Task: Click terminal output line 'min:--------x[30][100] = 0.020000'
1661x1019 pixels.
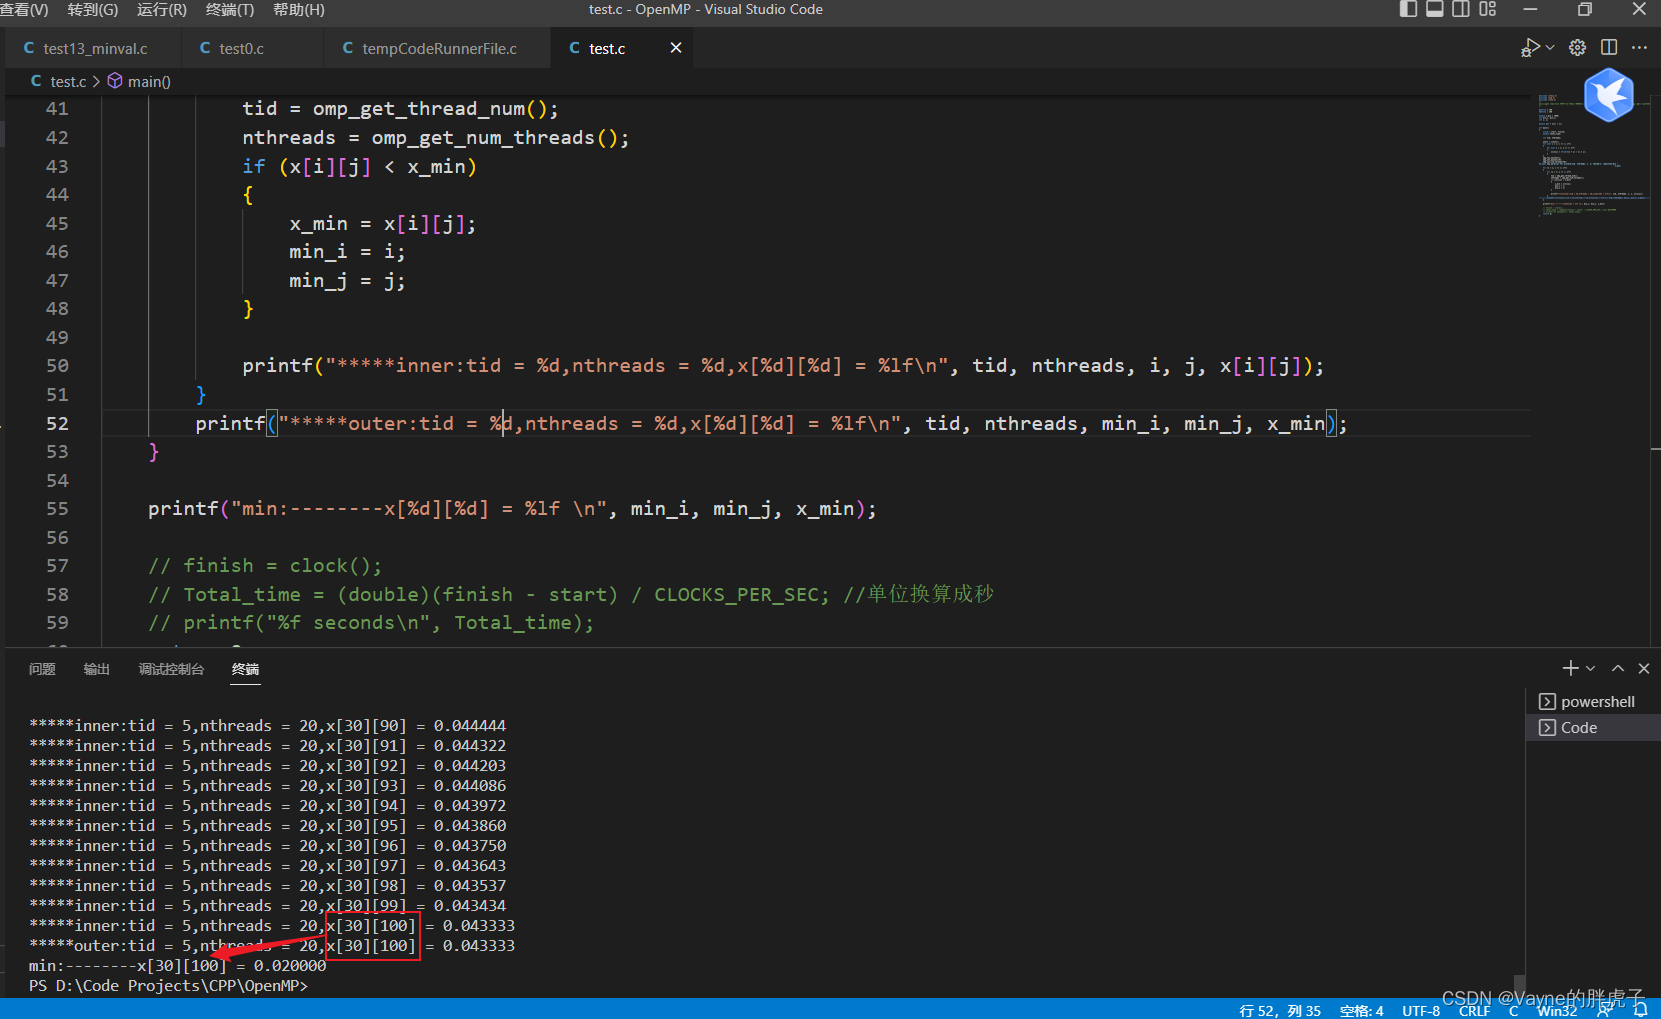Action: tap(177, 966)
